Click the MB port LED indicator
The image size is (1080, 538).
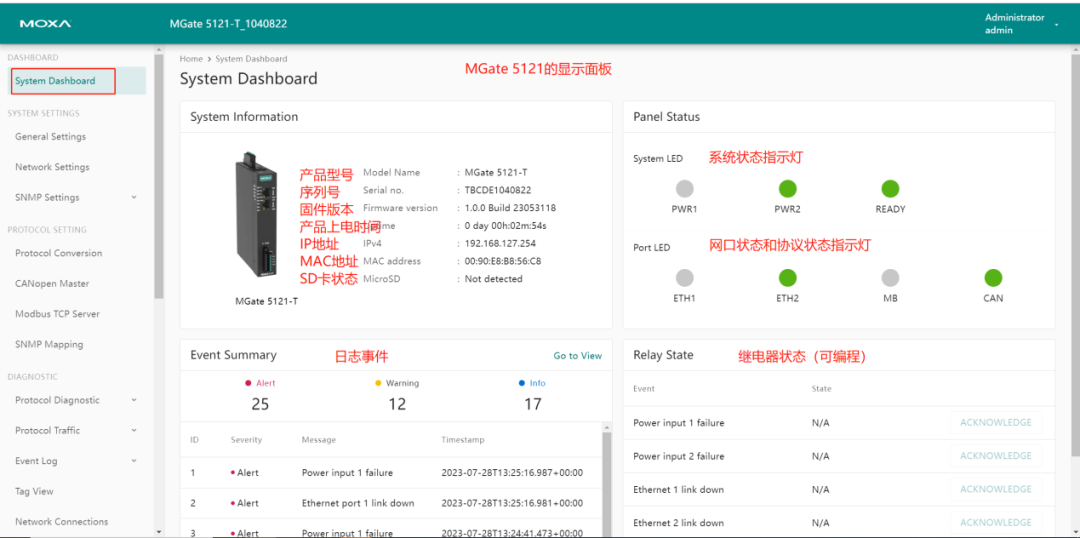[891, 278]
